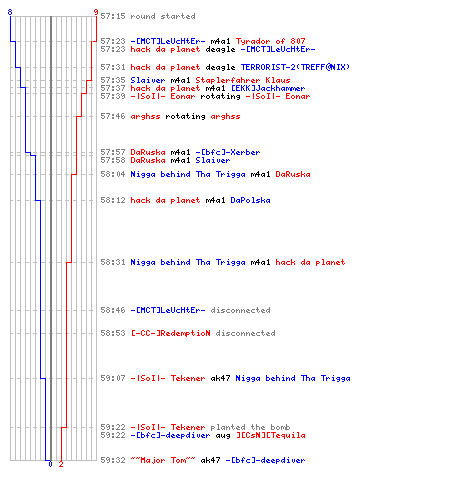Image resolution: width=450 pixels, height=500 pixels.
Task: Select ][CsN][Tequila in aug kill entry
Action: point(271,435)
